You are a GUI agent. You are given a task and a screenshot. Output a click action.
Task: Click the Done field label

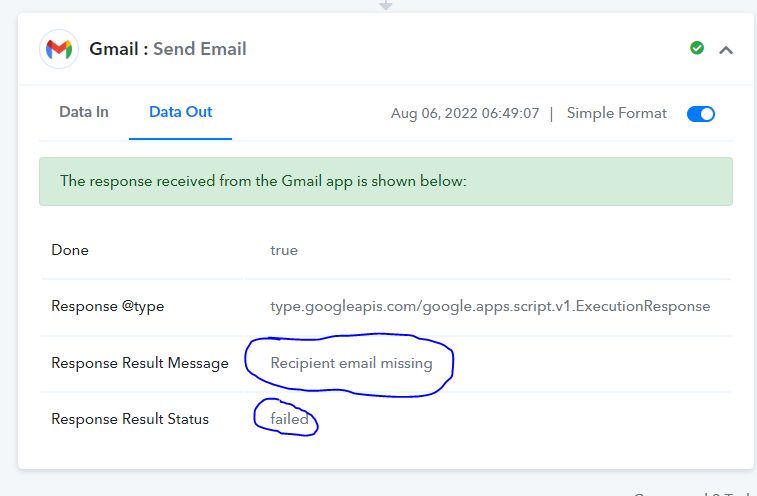pos(70,250)
